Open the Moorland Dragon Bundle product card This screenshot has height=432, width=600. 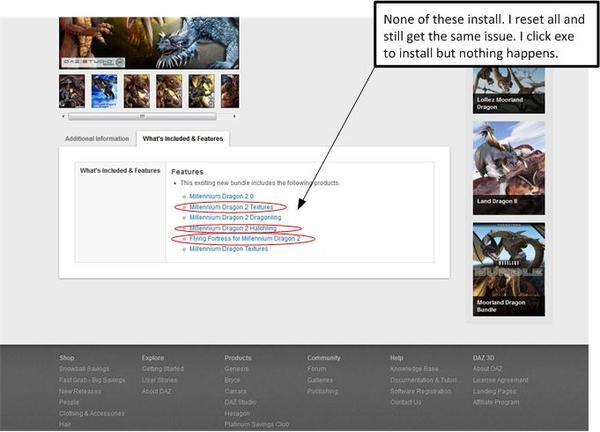point(509,269)
